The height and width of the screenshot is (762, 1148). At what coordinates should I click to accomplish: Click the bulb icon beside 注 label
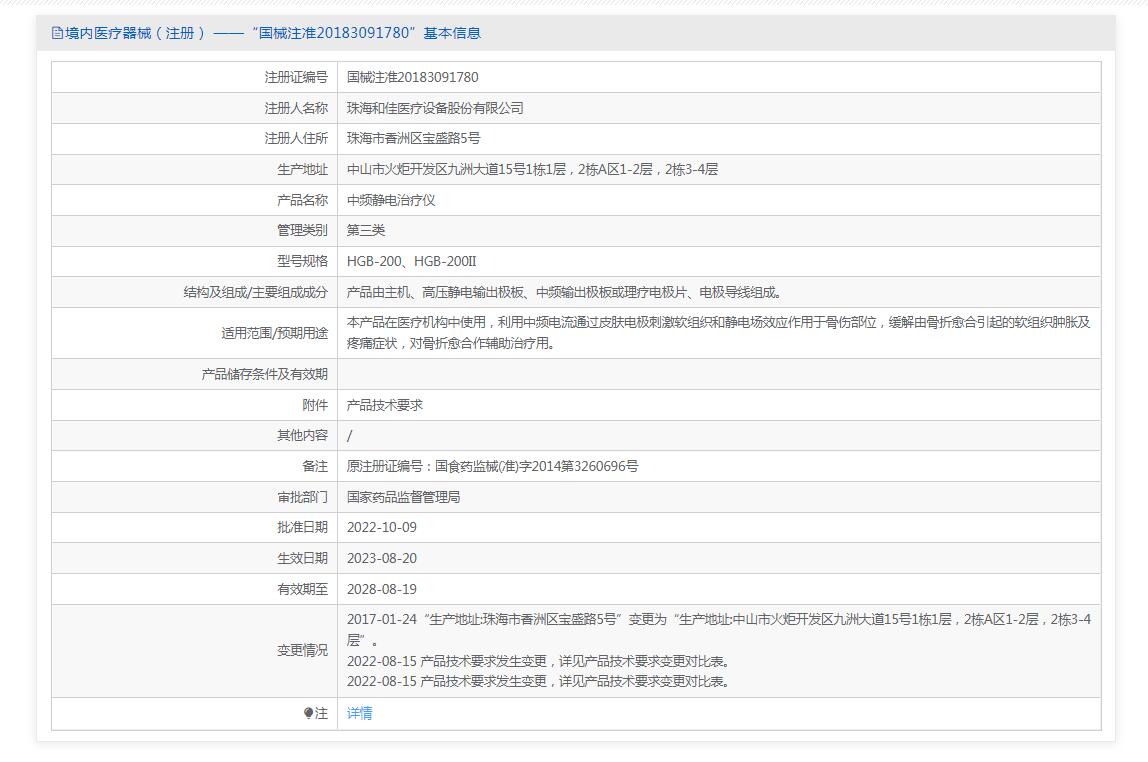coord(308,713)
